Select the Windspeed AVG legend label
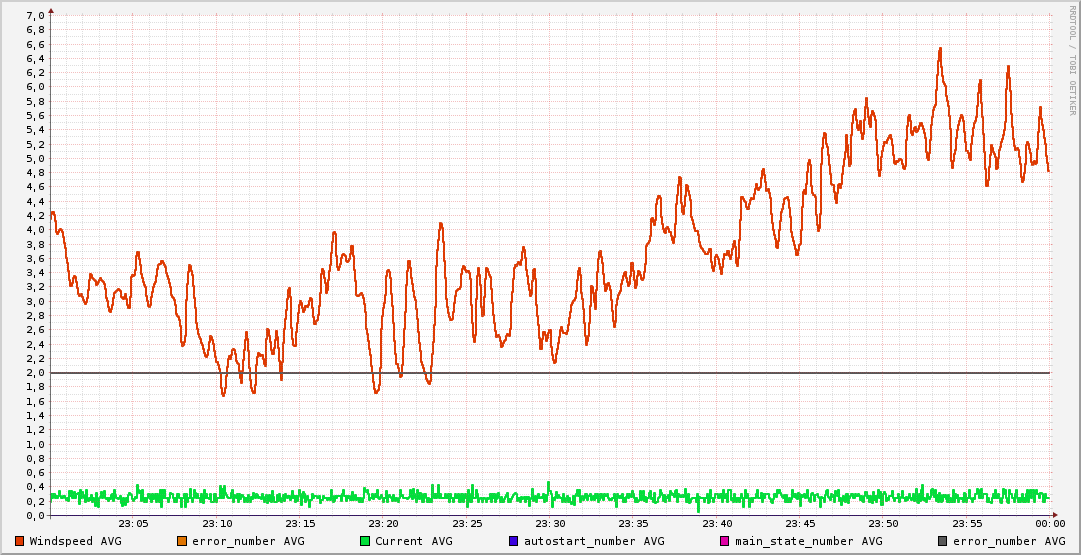This screenshot has height=555, width=1081. point(75,541)
